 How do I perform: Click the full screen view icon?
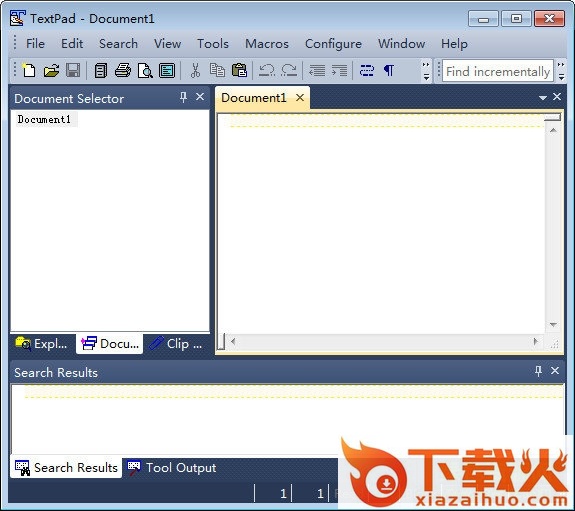(x=167, y=70)
